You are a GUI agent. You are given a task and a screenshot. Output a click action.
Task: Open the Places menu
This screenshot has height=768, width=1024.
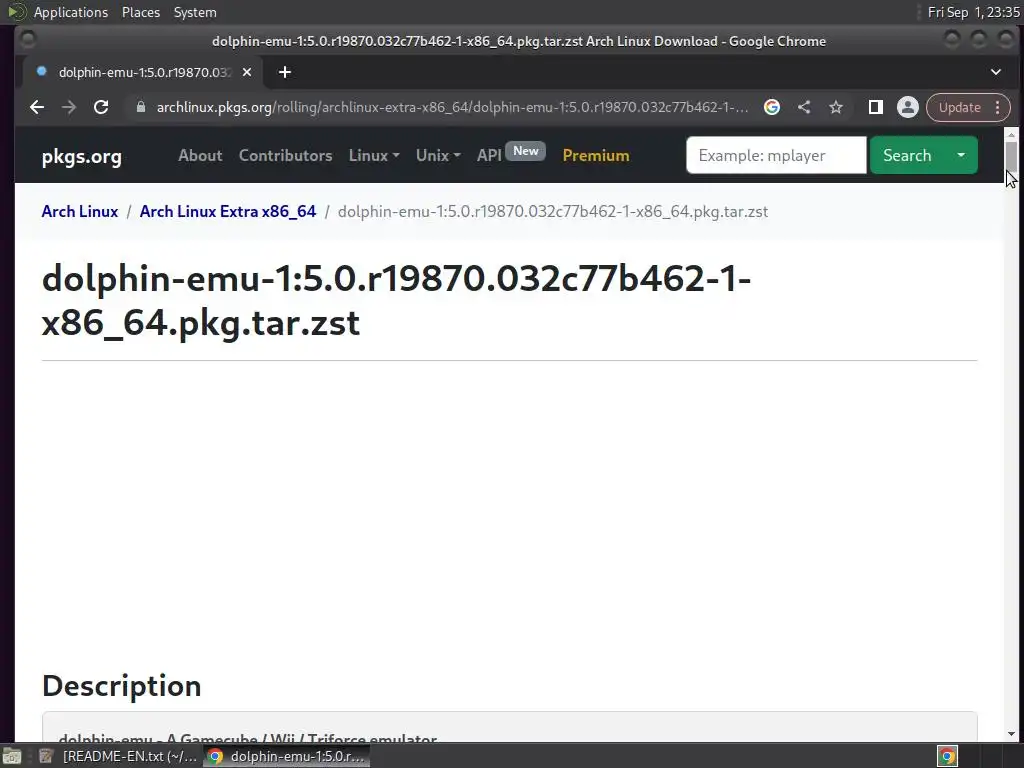click(x=140, y=12)
